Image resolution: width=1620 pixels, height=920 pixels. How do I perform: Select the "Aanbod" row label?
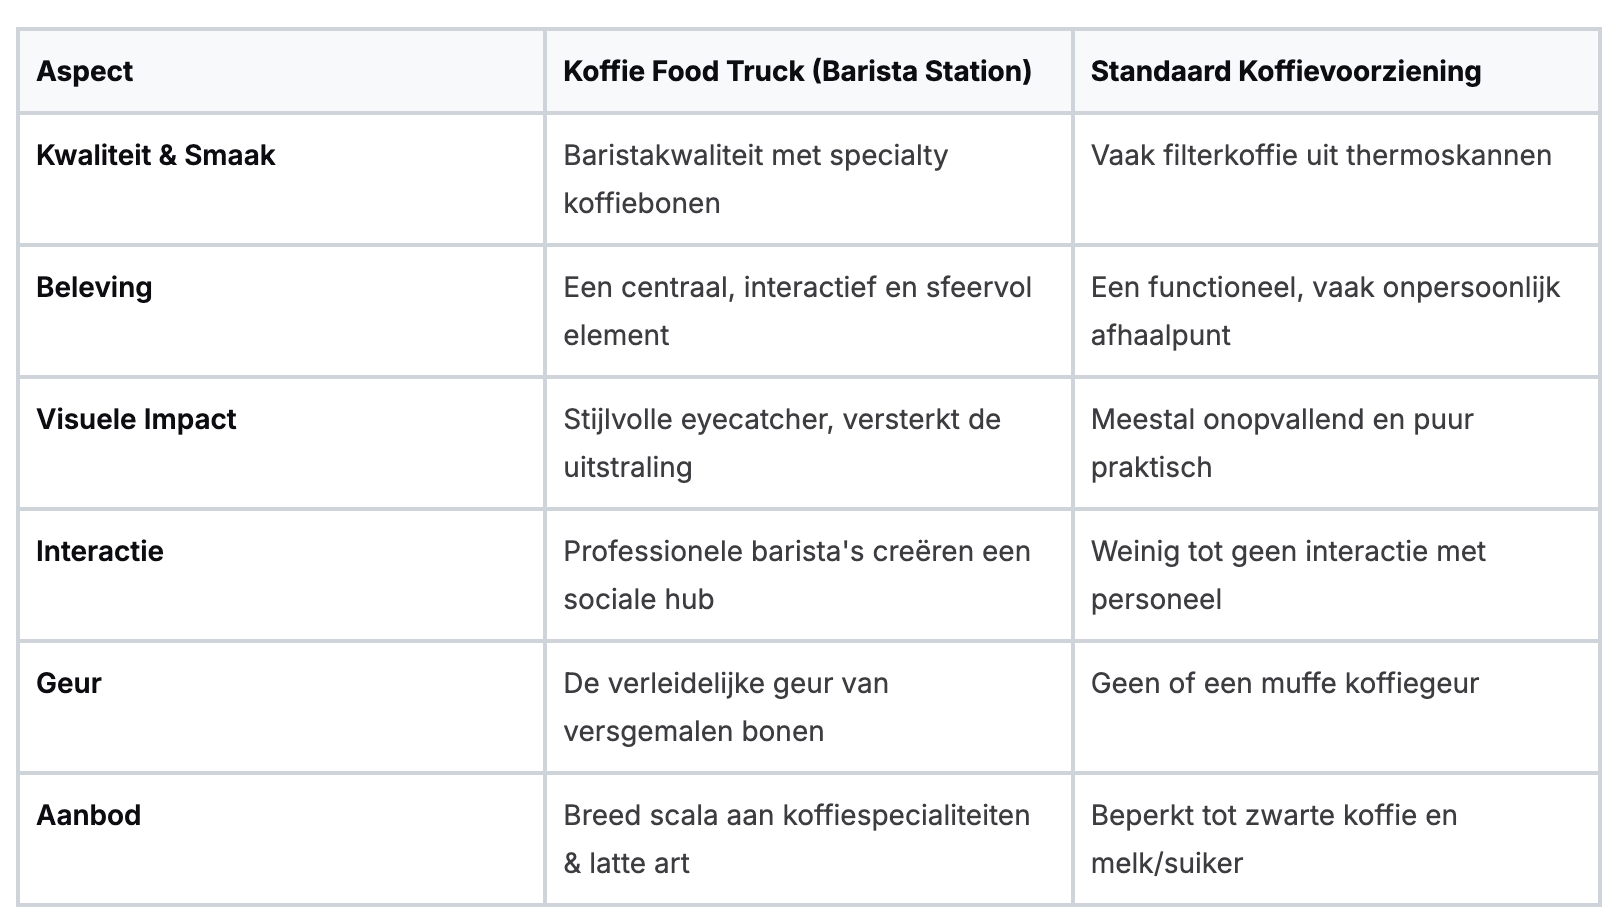(88, 815)
